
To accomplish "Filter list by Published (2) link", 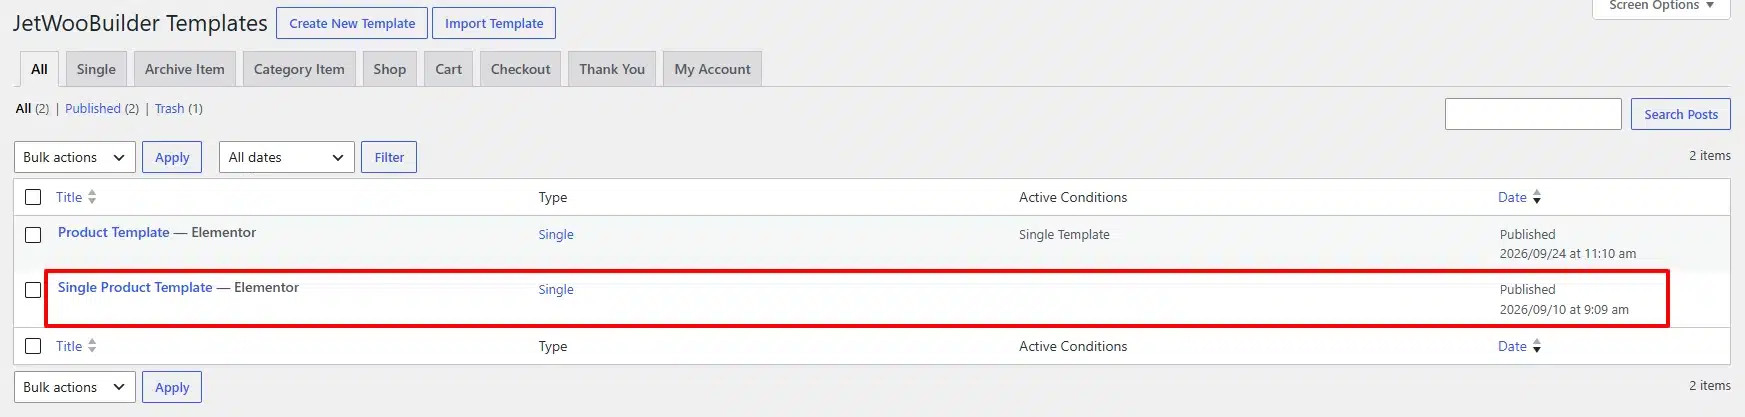I will [102, 108].
